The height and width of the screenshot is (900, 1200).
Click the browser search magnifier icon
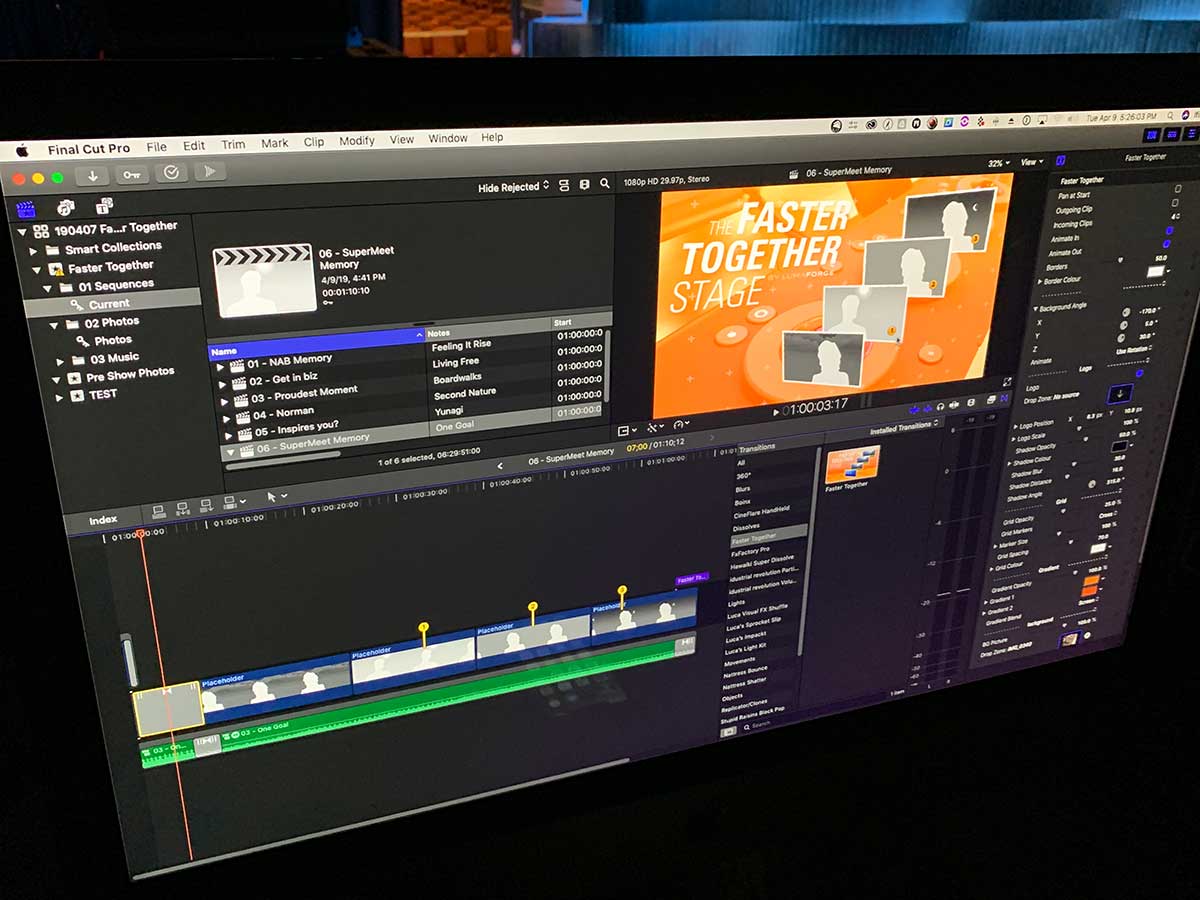[x=604, y=185]
